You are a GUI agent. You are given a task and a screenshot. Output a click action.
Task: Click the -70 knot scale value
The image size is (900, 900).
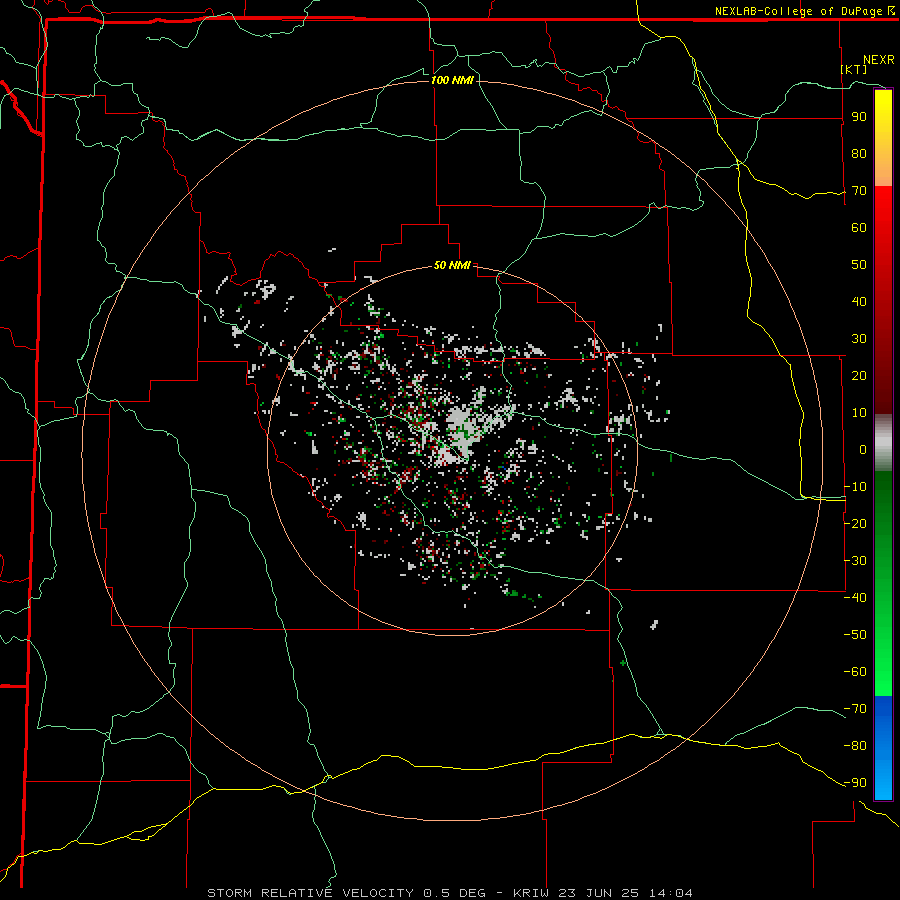(856, 708)
